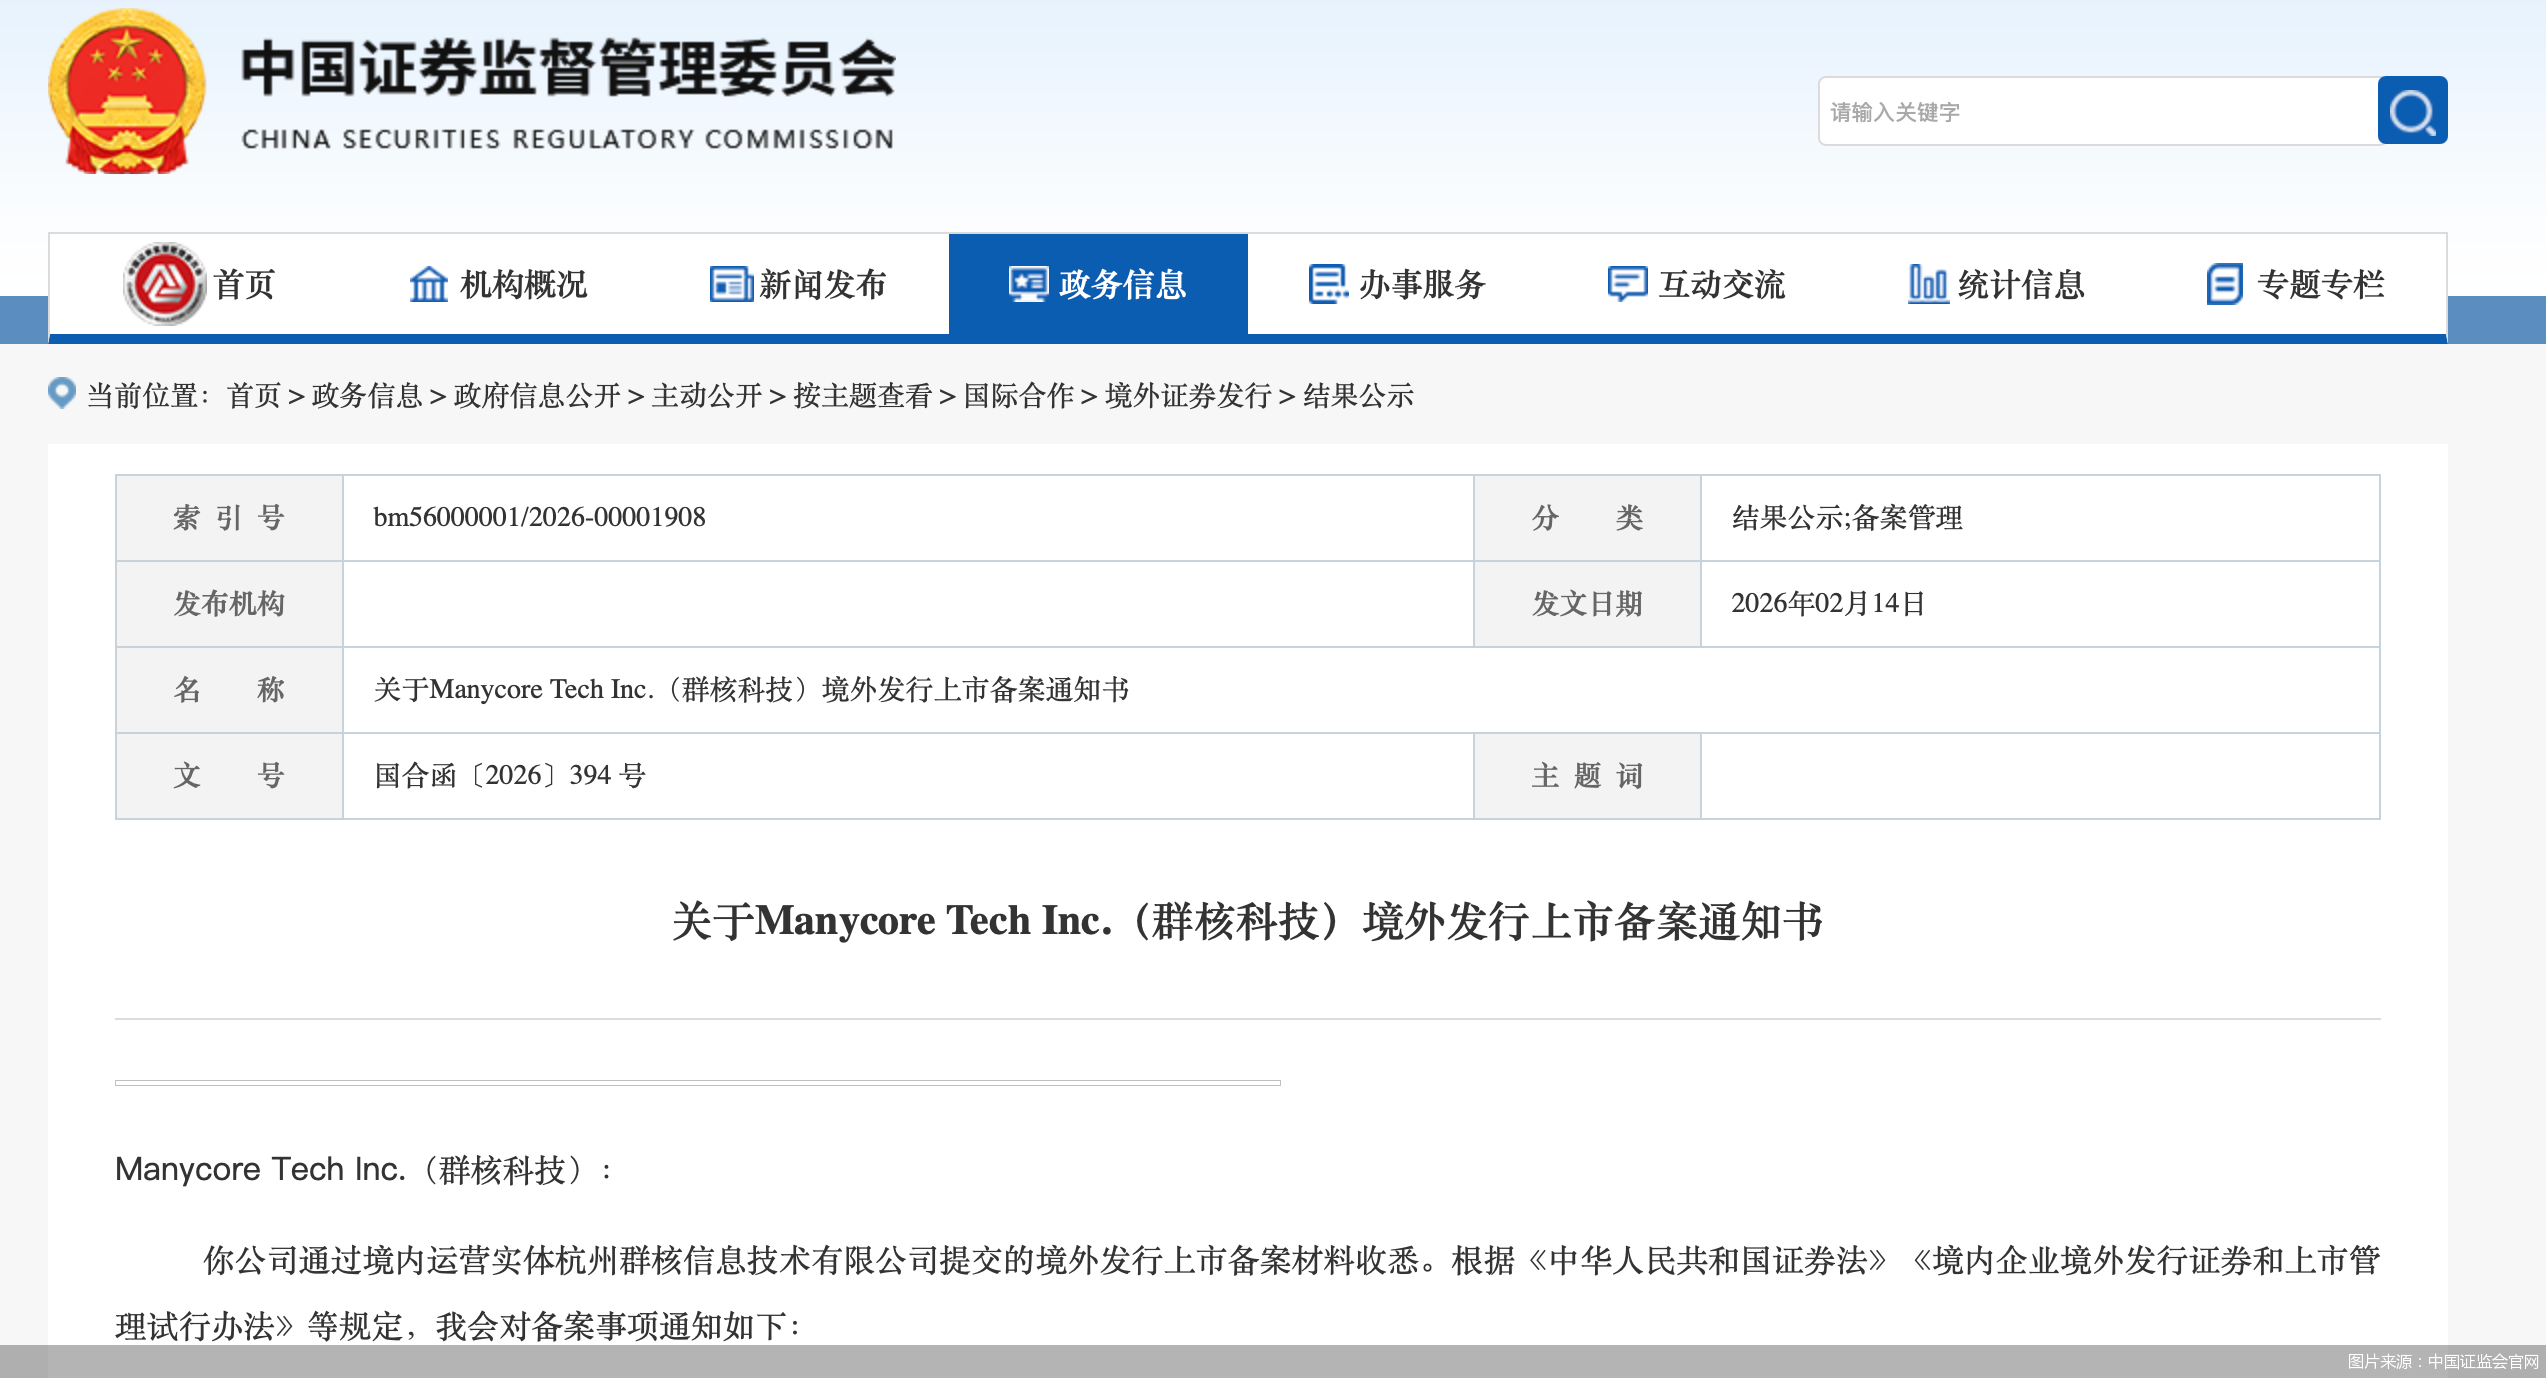
Task: Click the bank building icon beside 机构概况
Action: [428, 284]
